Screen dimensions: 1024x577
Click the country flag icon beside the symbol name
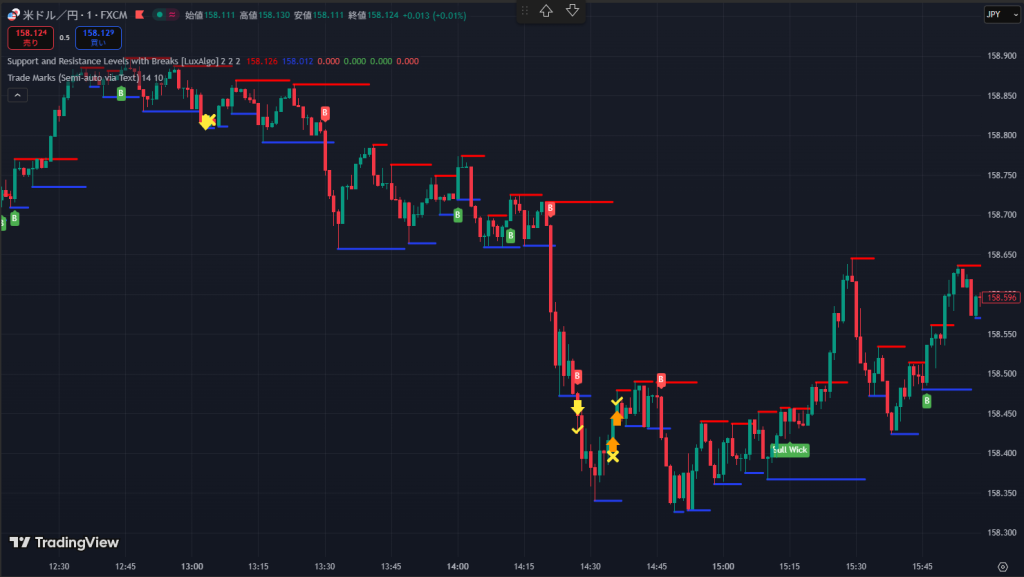(13, 15)
